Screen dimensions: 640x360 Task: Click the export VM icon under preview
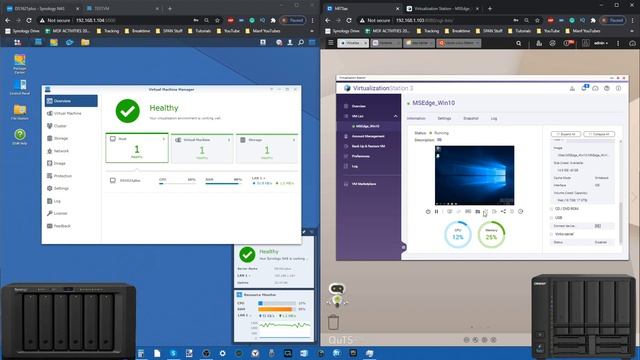click(x=494, y=211)
